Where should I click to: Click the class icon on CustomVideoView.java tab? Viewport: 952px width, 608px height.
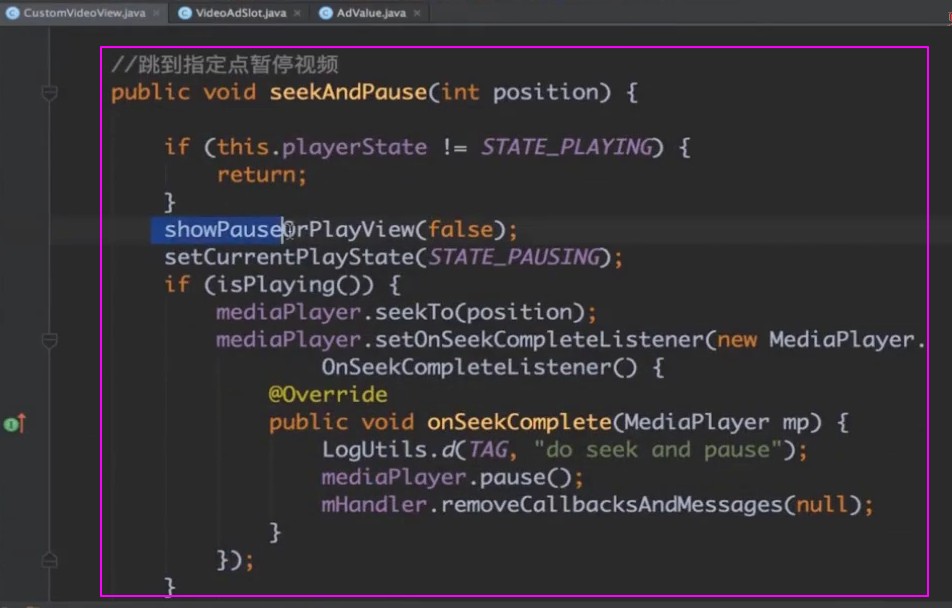12,13
